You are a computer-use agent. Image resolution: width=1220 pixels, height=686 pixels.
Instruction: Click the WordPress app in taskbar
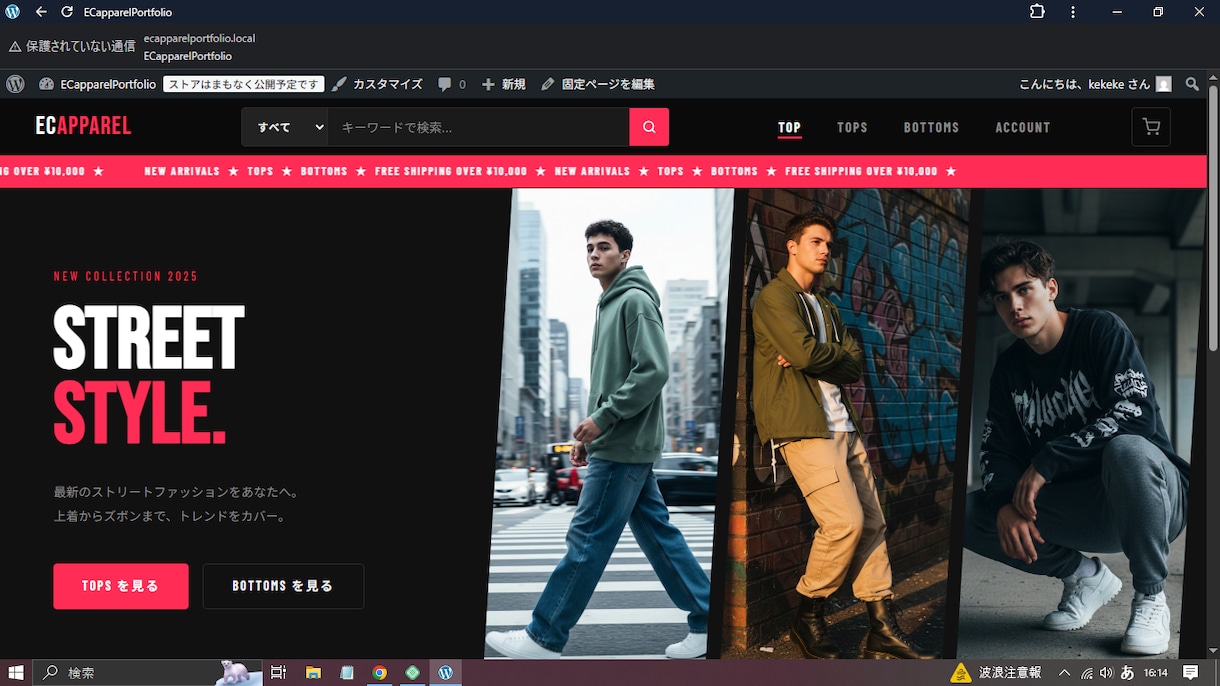[446, 672]
